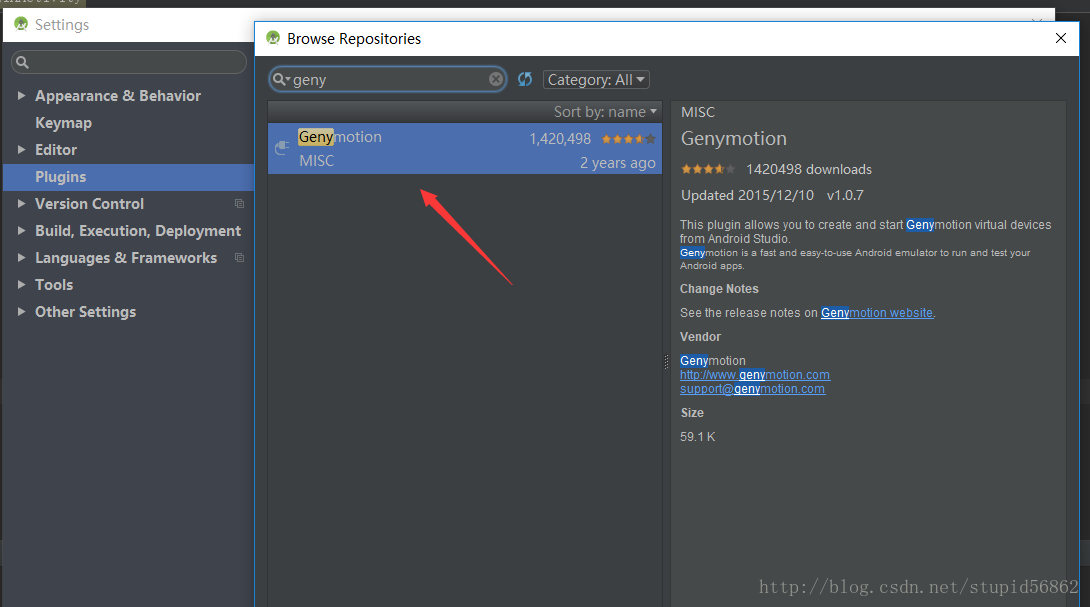The image size is (1090, 607).
Task: Click Android Studio icon in Settings title
Action: tap(21, 24)
